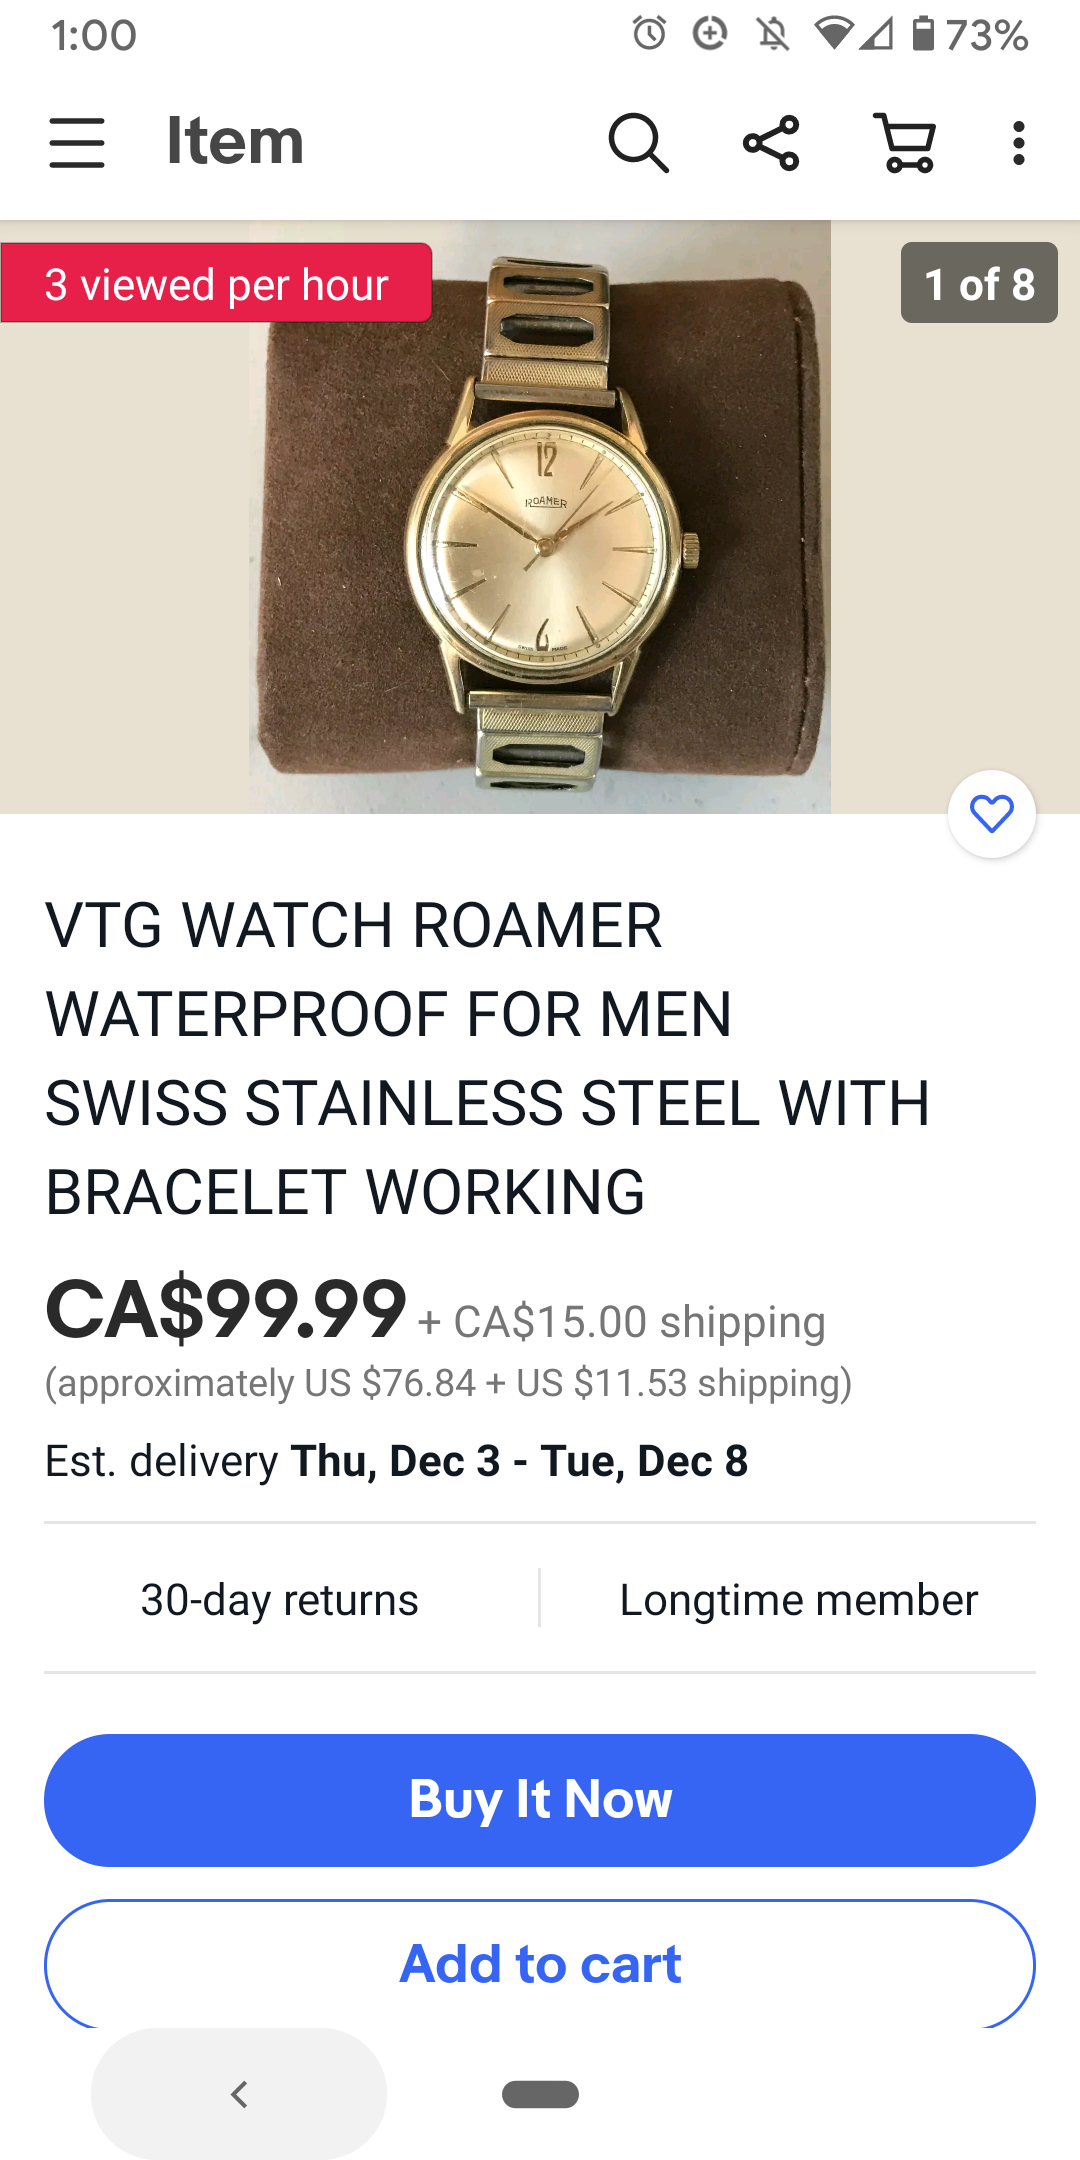Screen dimensions: 1080x2160
Task: Tap the search magnifier icon
Action: tap(638, 143)
